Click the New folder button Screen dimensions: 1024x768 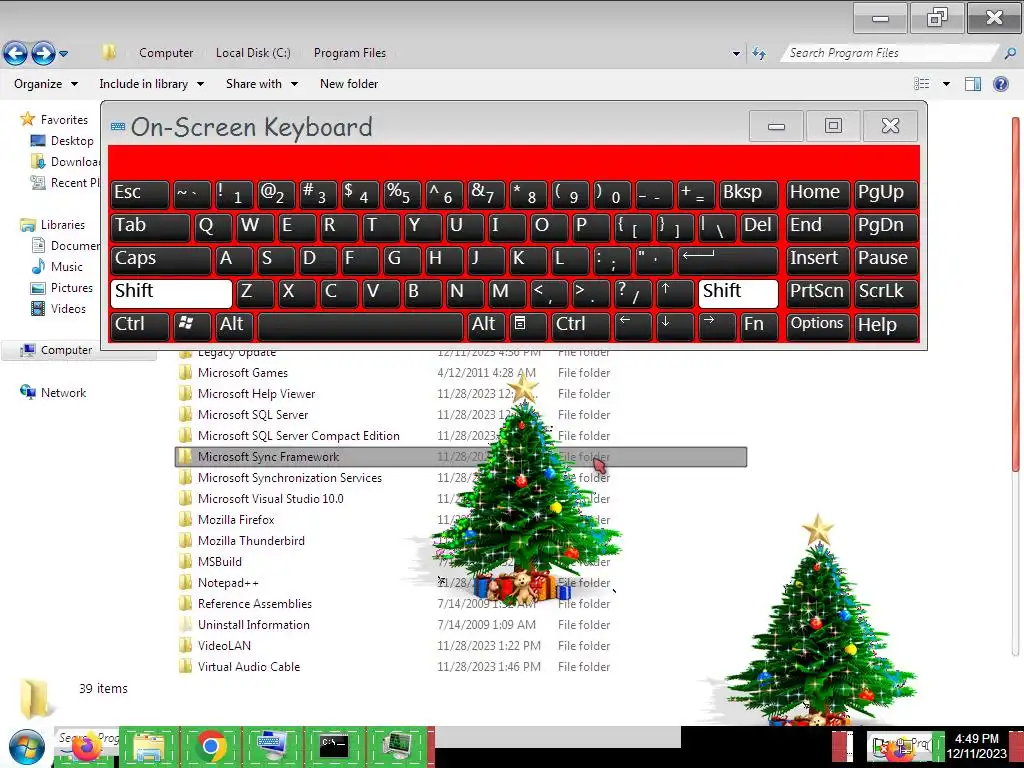tap(349, 84)
